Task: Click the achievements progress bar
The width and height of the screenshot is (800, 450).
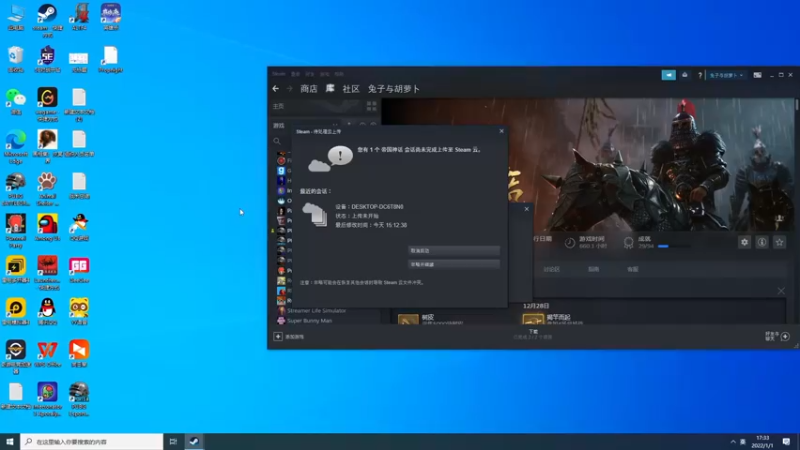Action: tap(674, 246)
